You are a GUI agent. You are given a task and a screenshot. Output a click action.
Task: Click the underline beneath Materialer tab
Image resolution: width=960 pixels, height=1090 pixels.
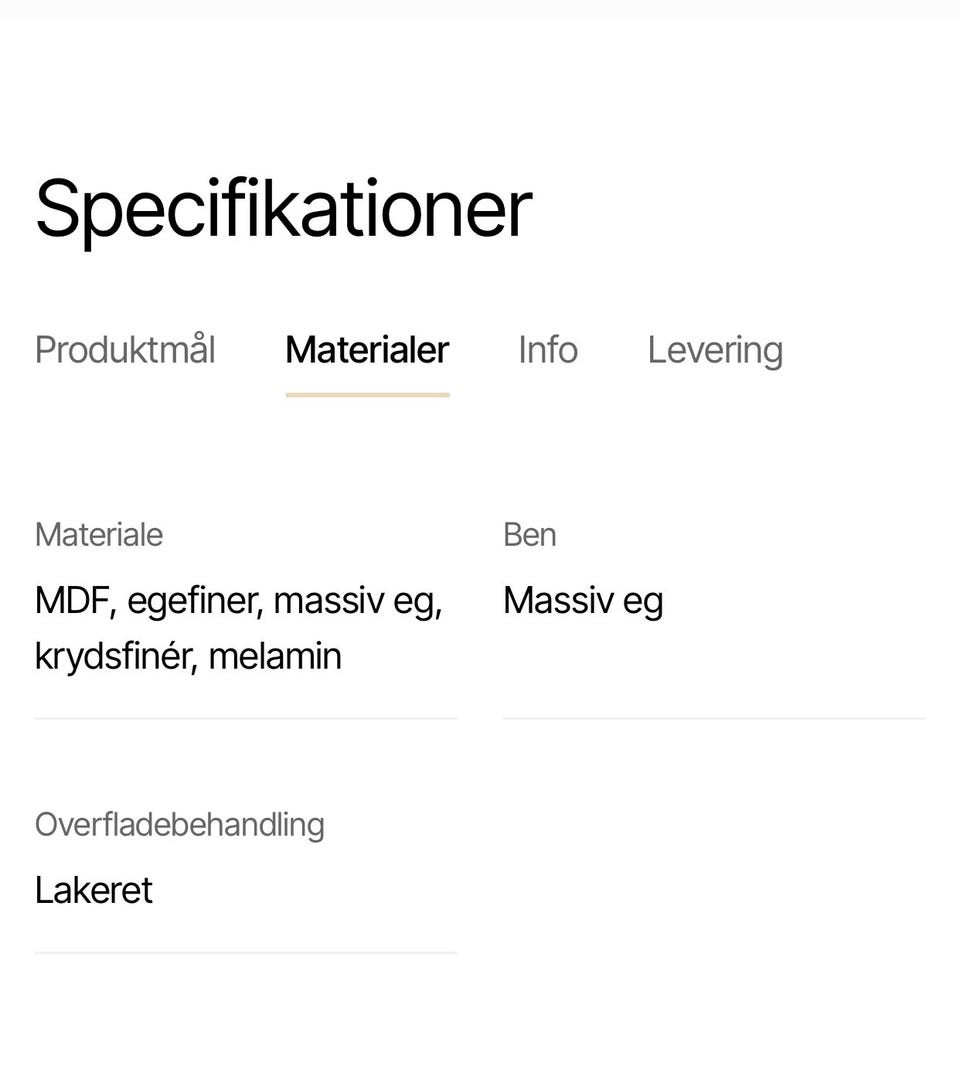pos(366,394)
